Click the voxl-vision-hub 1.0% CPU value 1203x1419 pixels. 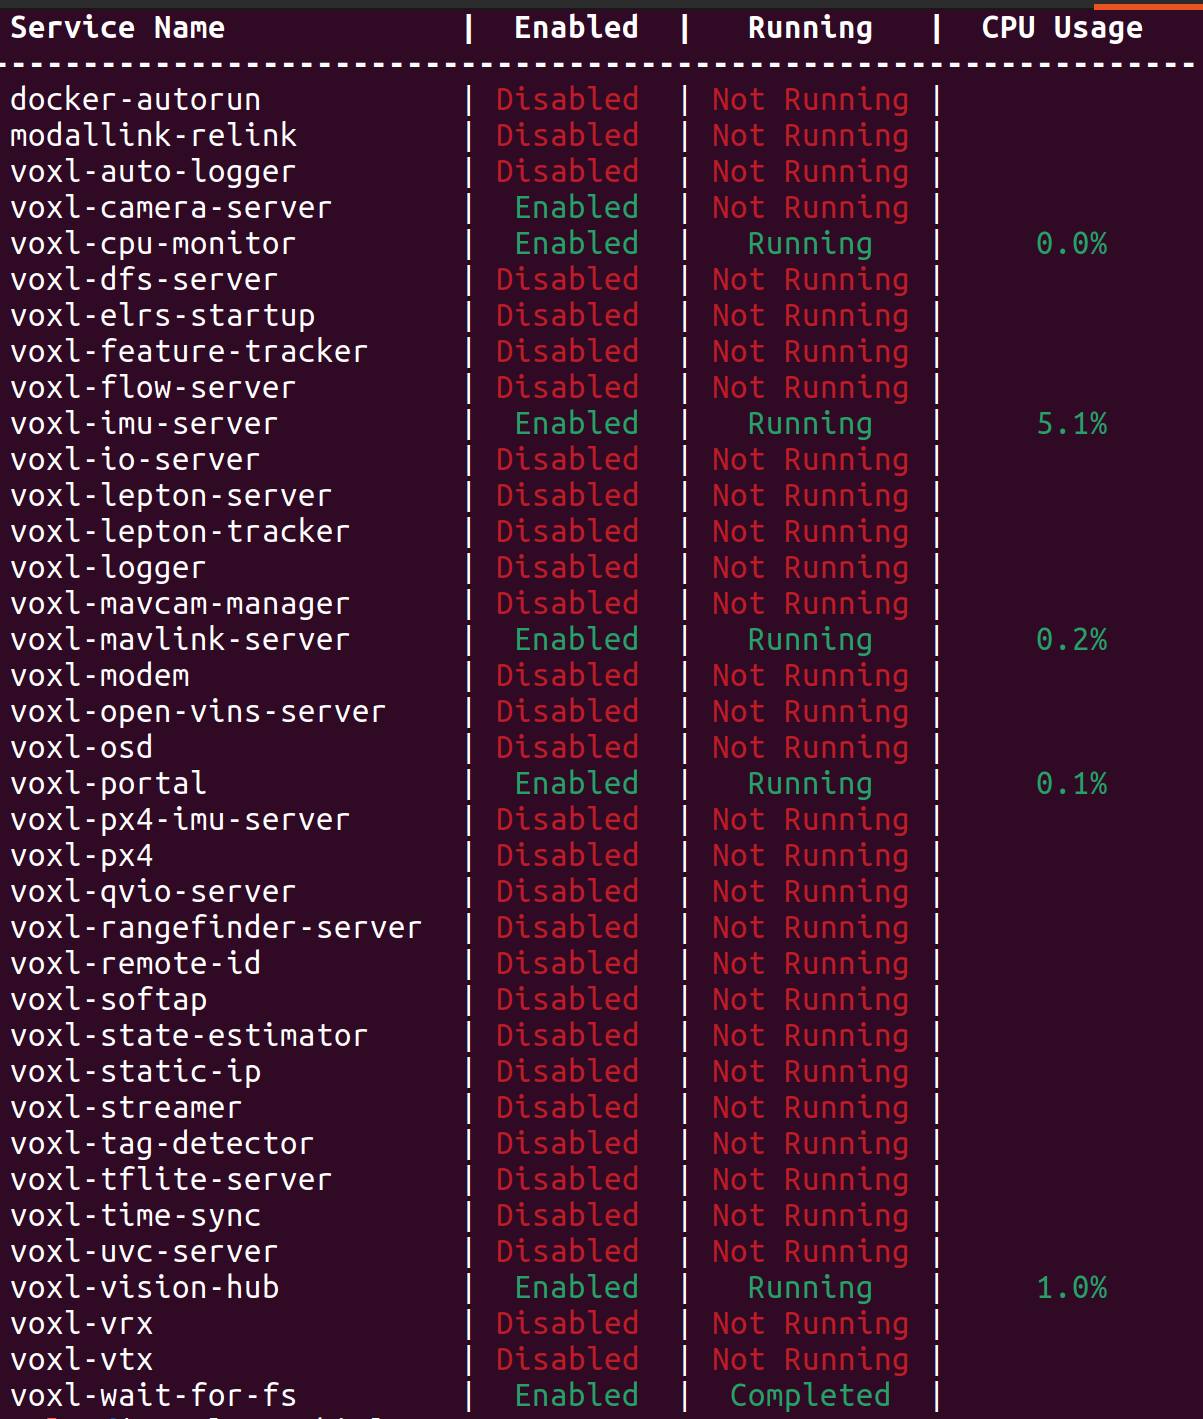pos(1072,1288)
